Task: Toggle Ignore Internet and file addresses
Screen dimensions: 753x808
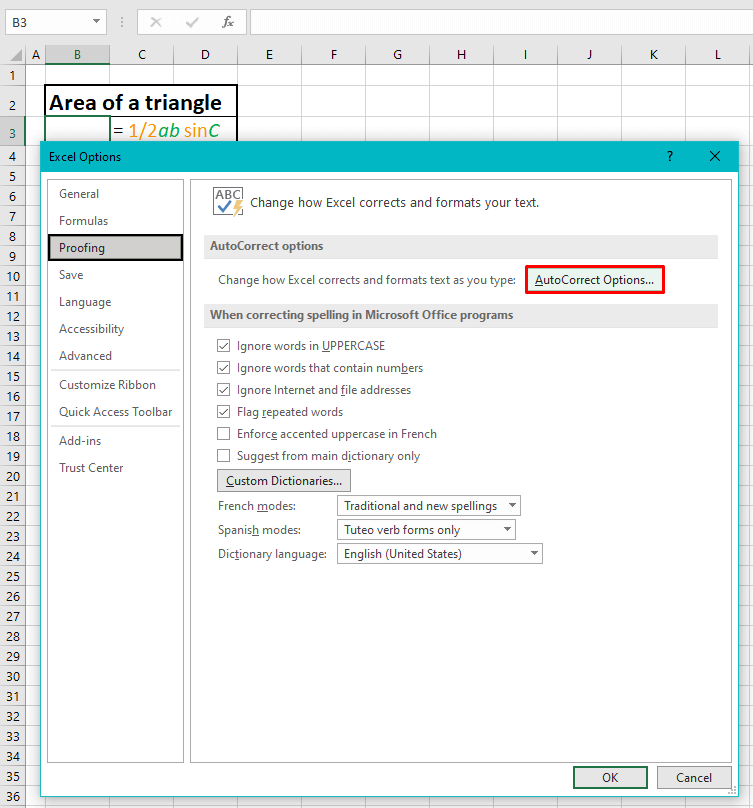Action: pos(223,390)
